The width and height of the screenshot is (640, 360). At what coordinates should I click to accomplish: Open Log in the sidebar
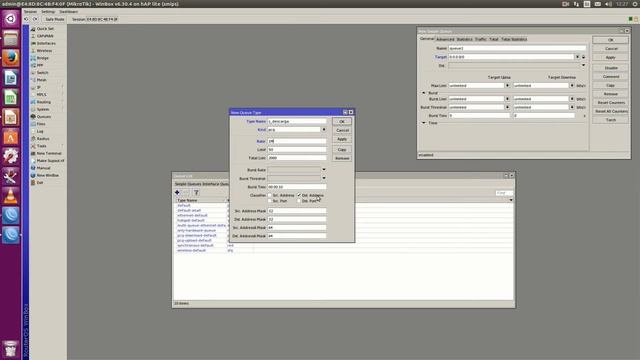tap(40, 131)
